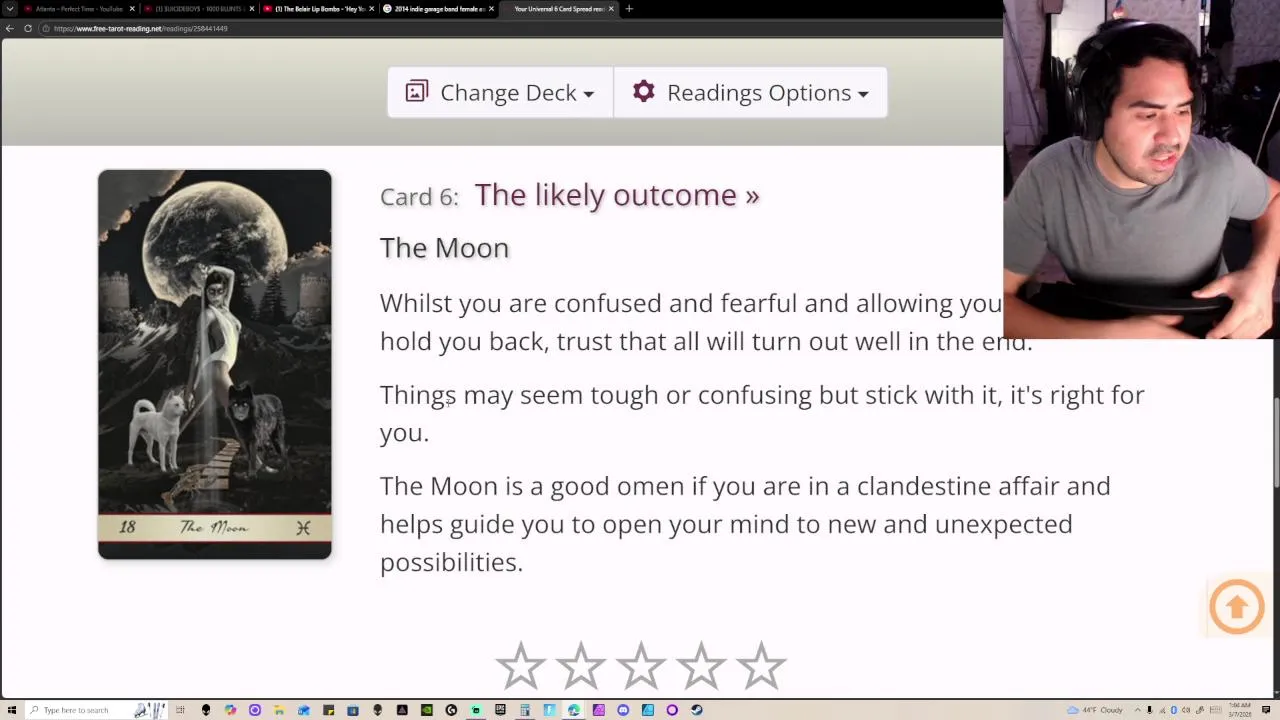Click the 'Things may seem tough' paragraph
Viewport: 1280px width, 720px height.
[762, 413]
